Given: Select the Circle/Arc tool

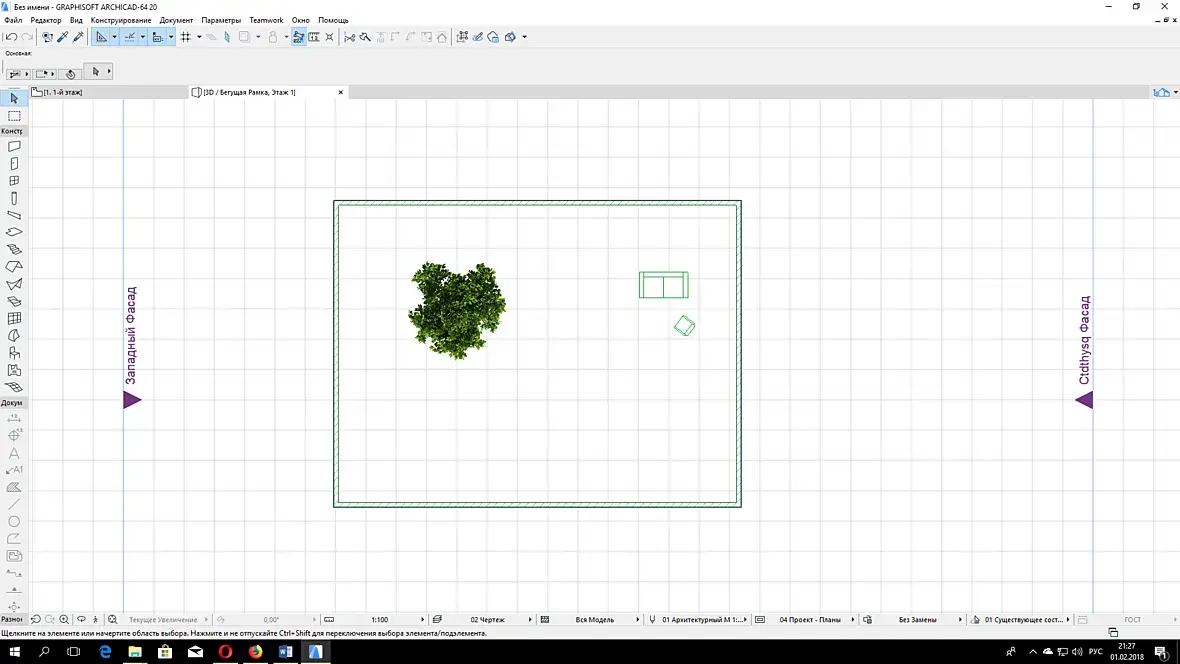Looking at the screenshot, I should (14, 522).
